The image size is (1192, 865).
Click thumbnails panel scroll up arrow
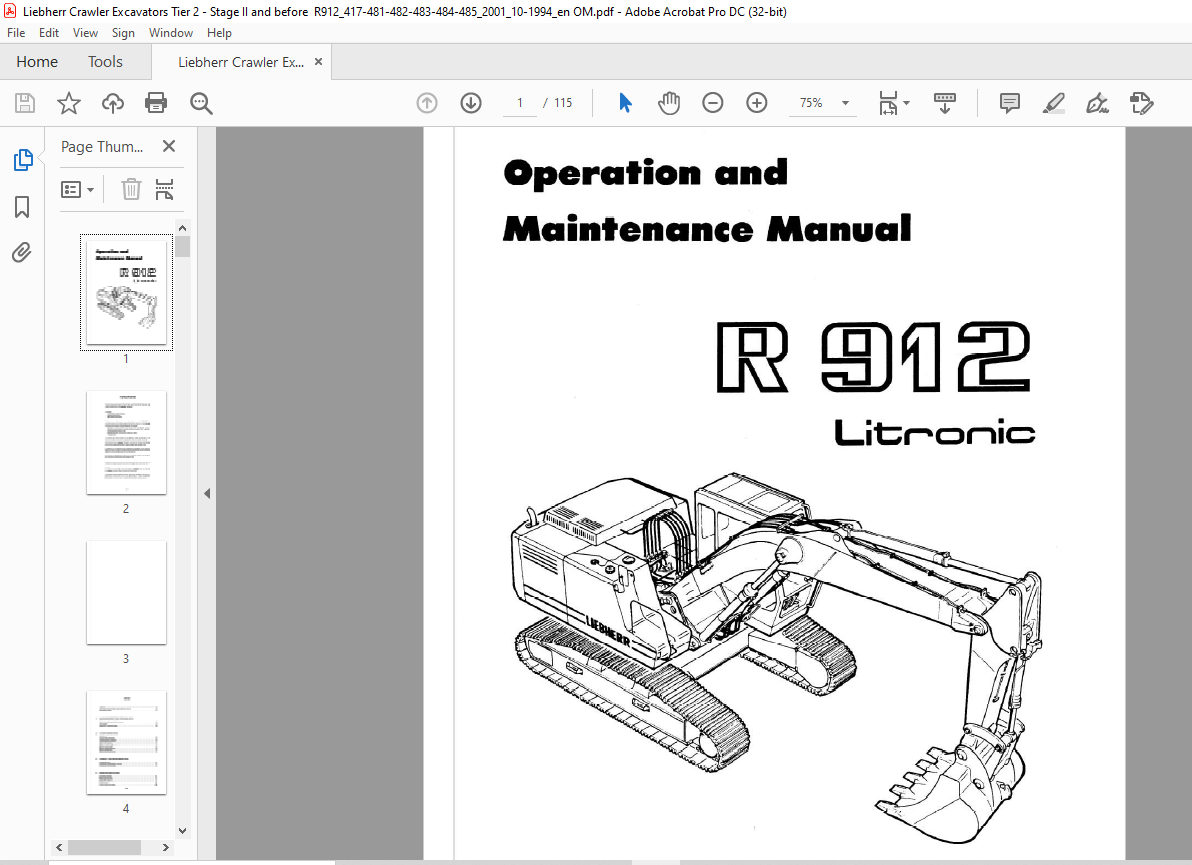[182, 227]
